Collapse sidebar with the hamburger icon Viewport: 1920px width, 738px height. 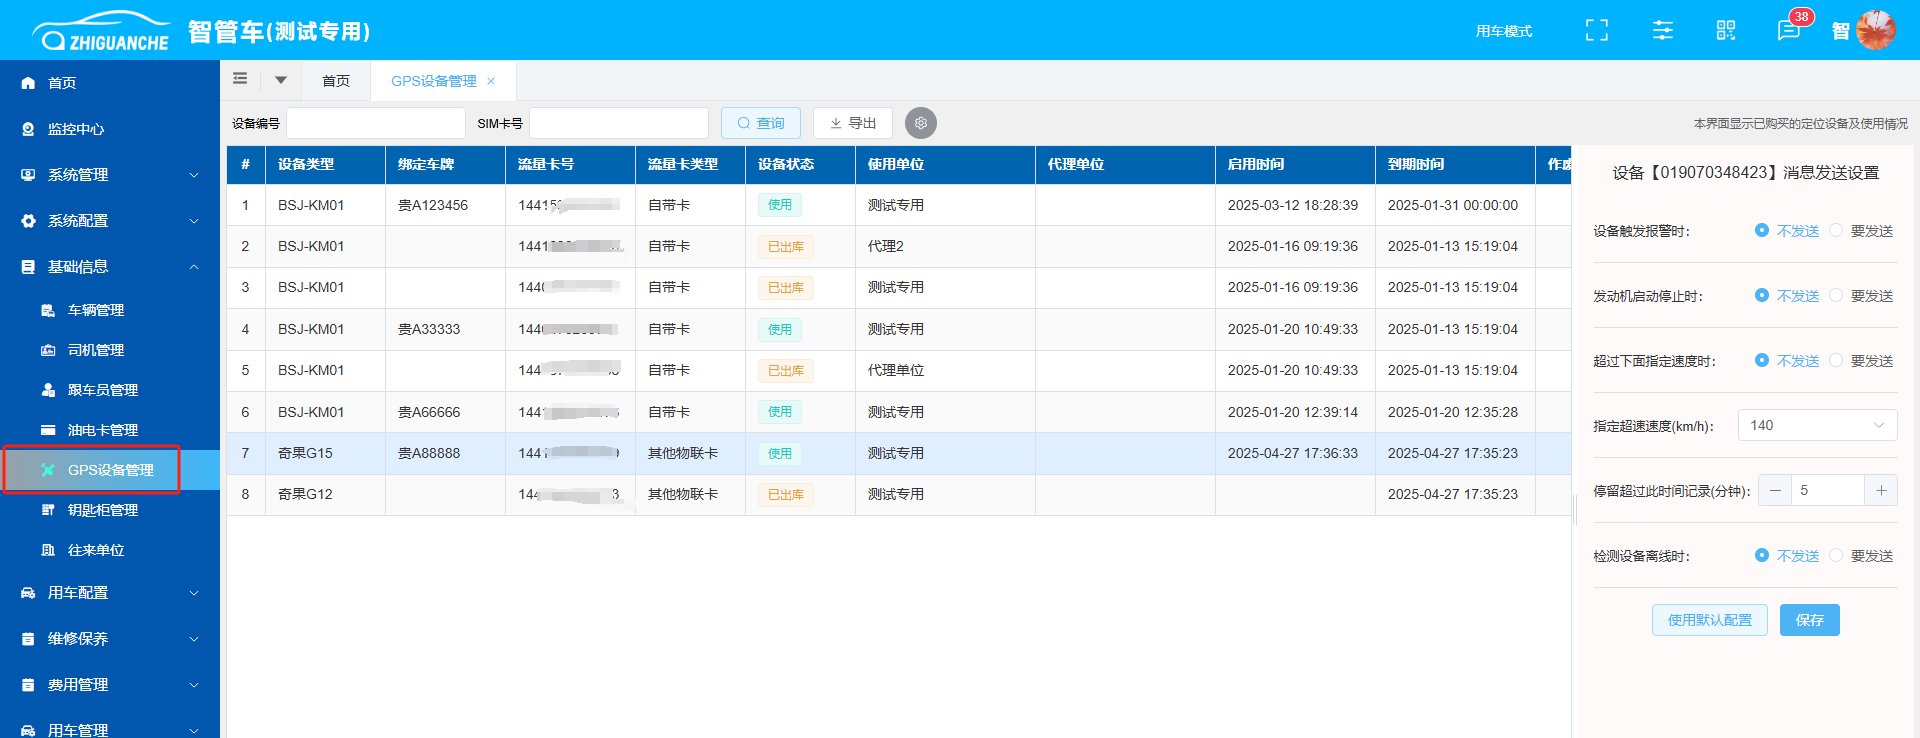click(240, 79)
